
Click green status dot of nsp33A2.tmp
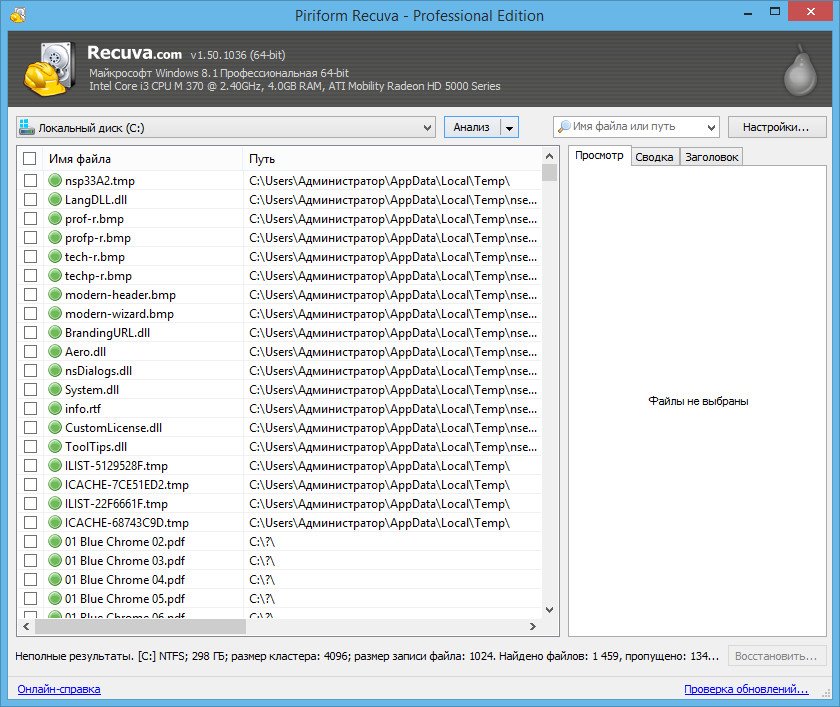click(55, 180)
